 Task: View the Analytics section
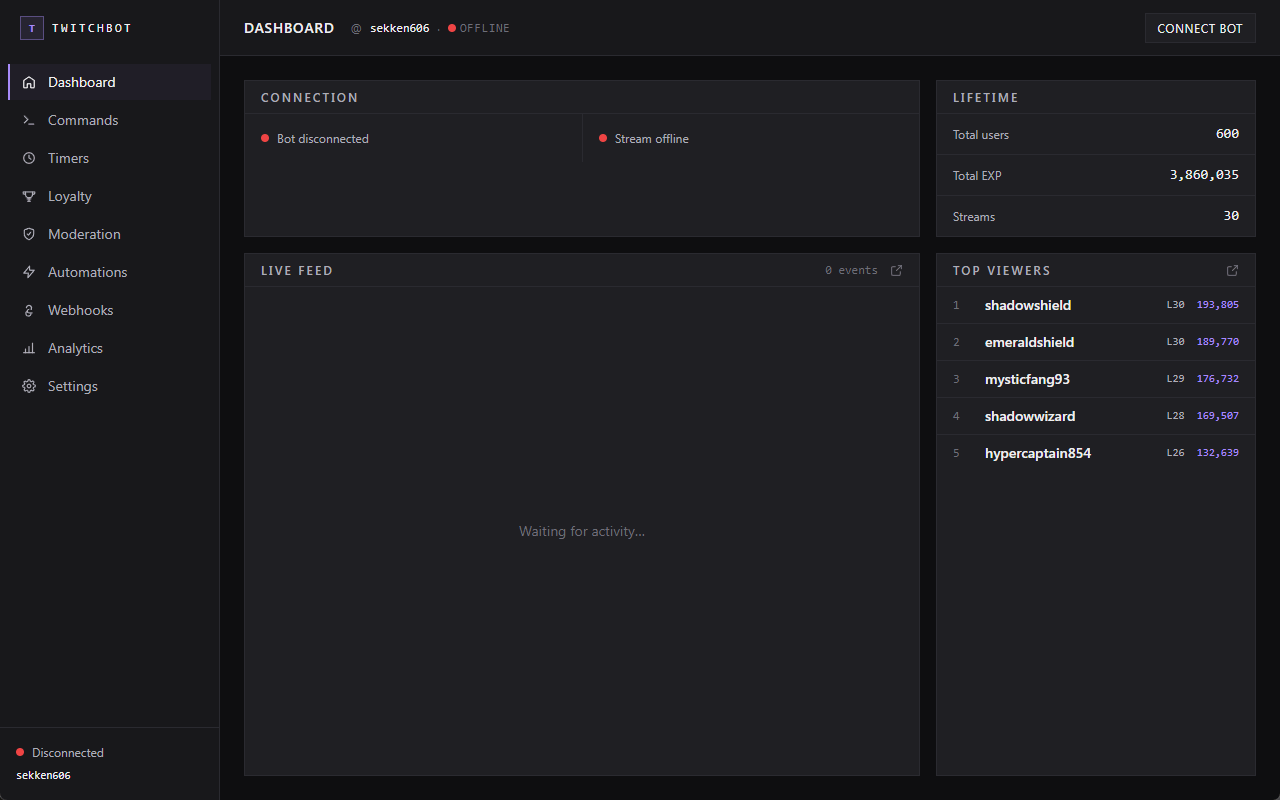(x=110, y=348)
